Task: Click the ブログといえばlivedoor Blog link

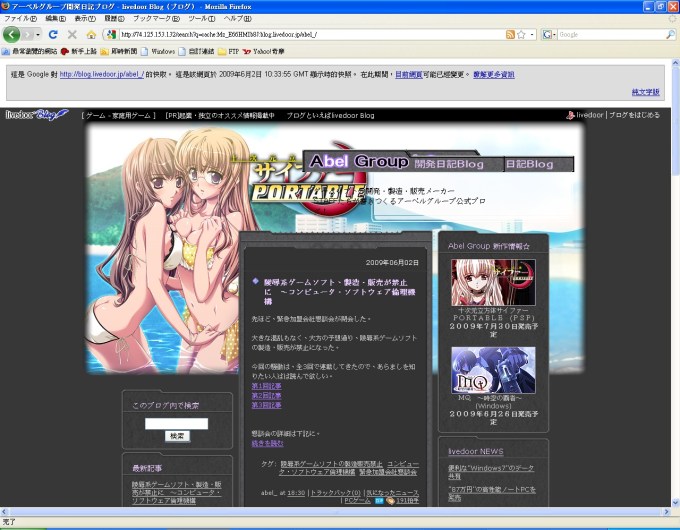Action: pos(330,115)
